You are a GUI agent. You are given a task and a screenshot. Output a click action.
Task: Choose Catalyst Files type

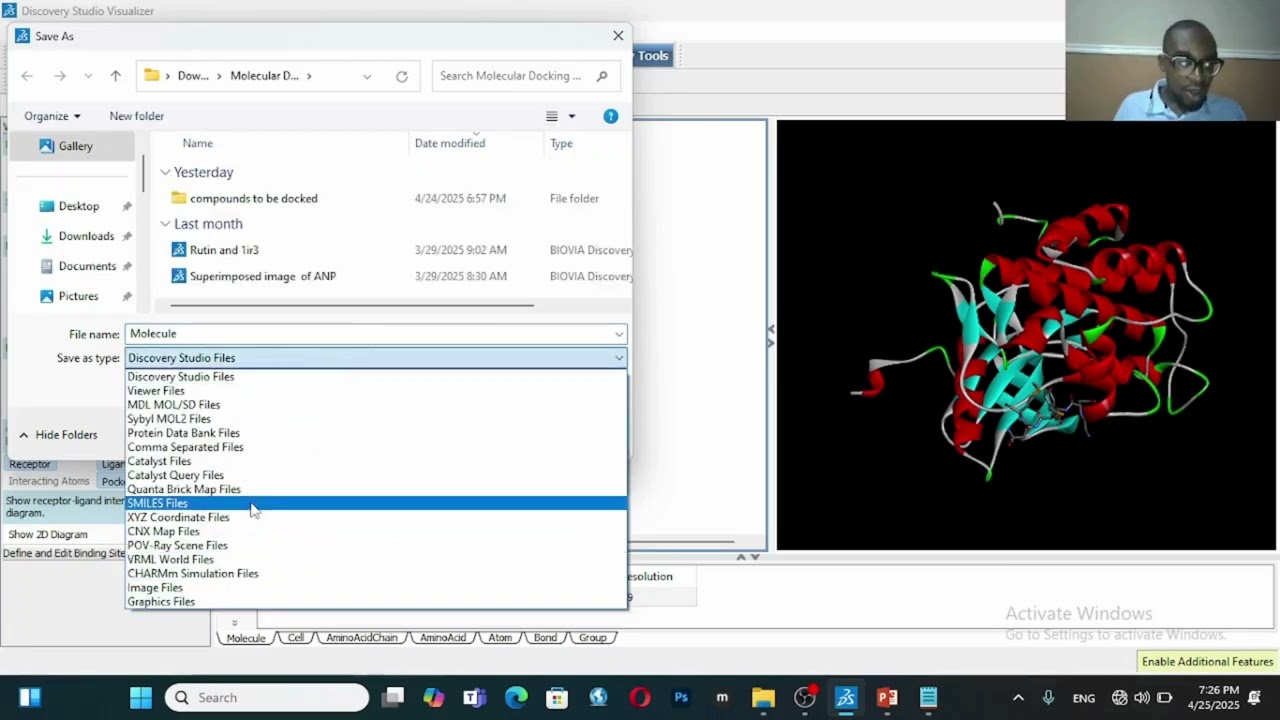click(376, 461)
